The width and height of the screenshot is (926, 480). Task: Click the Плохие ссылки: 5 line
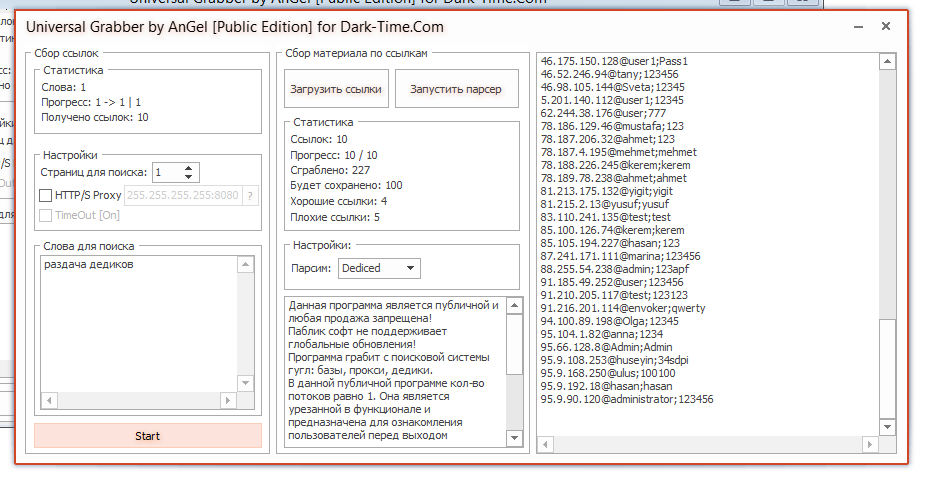(335, 217)
